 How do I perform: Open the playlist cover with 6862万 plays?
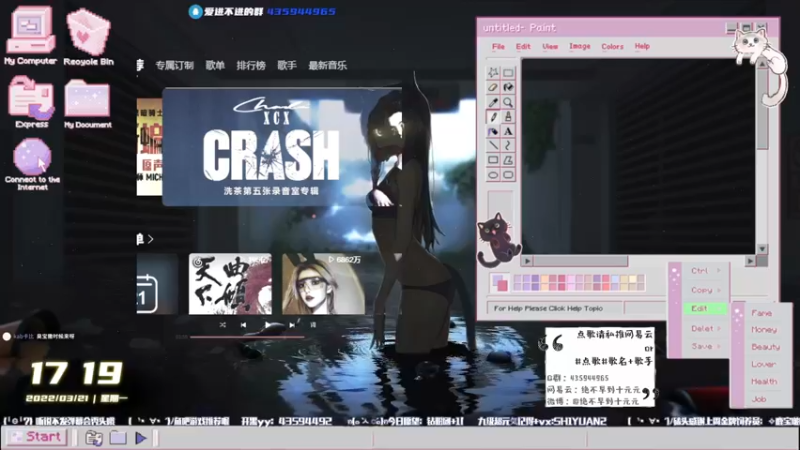323,284
